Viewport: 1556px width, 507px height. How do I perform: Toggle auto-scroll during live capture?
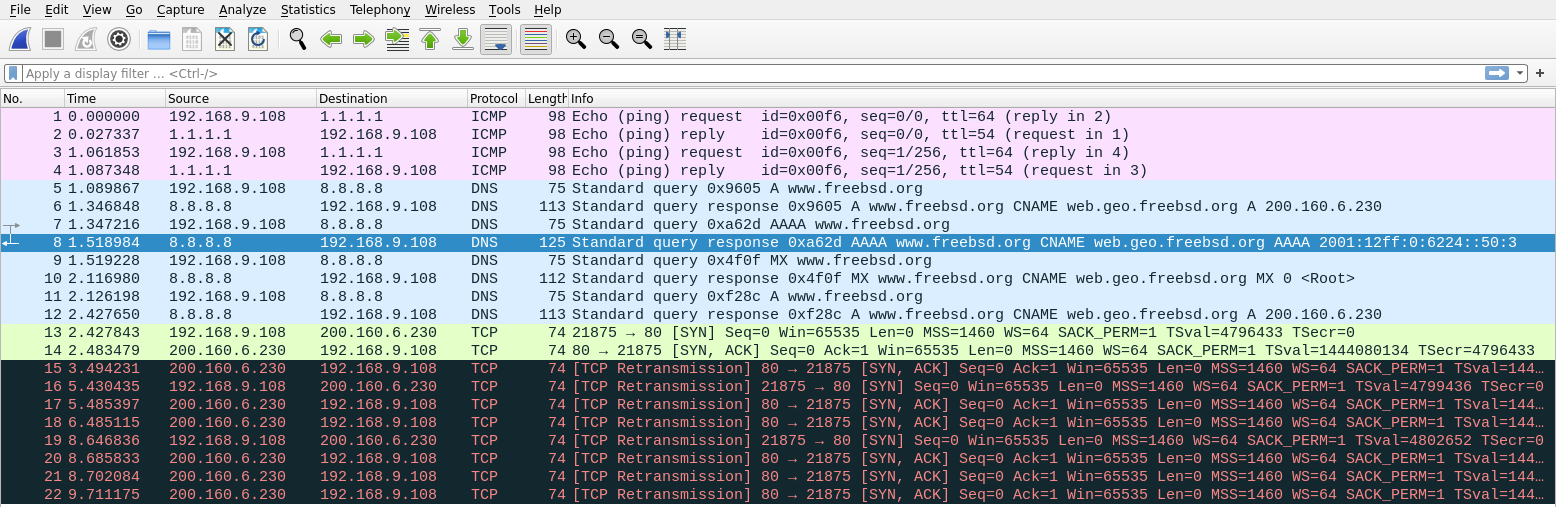497,39
